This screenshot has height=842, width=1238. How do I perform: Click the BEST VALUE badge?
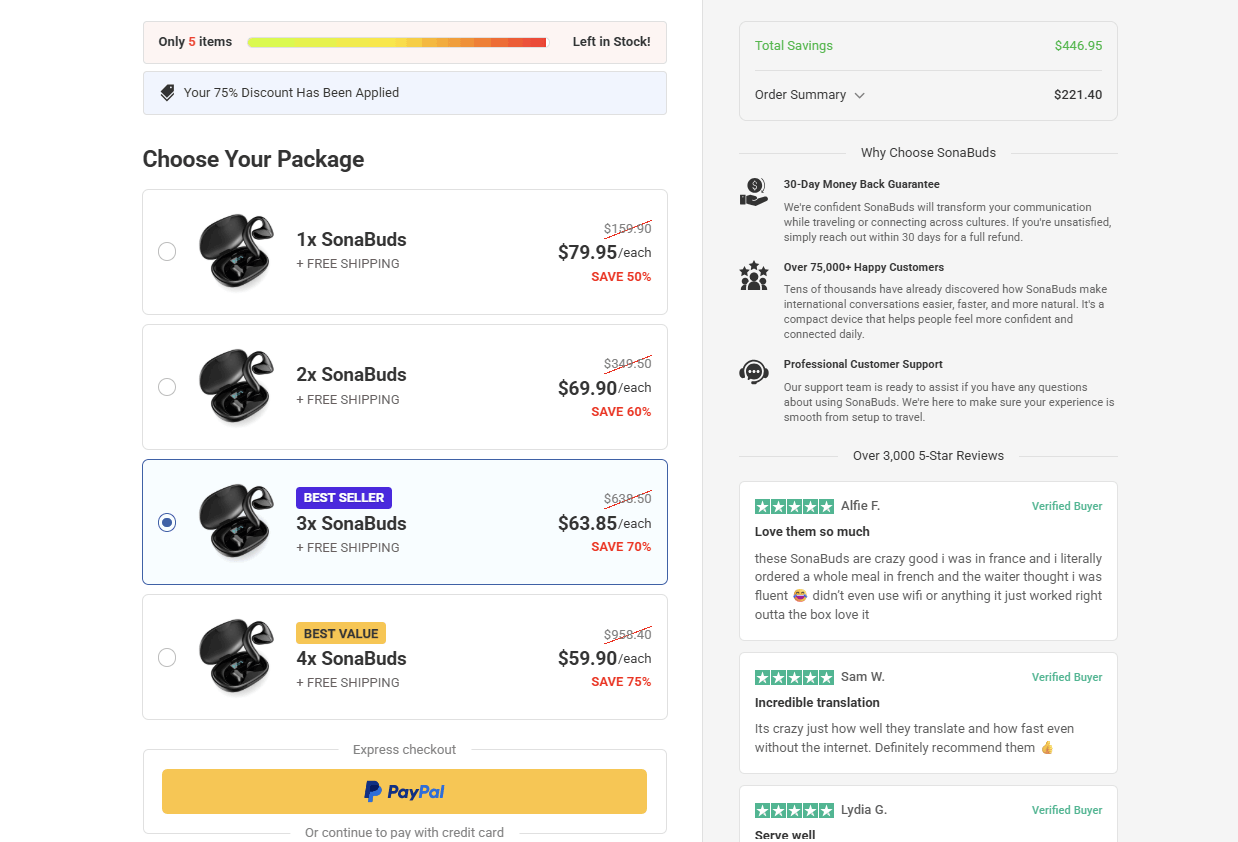(x=340, y=633)
